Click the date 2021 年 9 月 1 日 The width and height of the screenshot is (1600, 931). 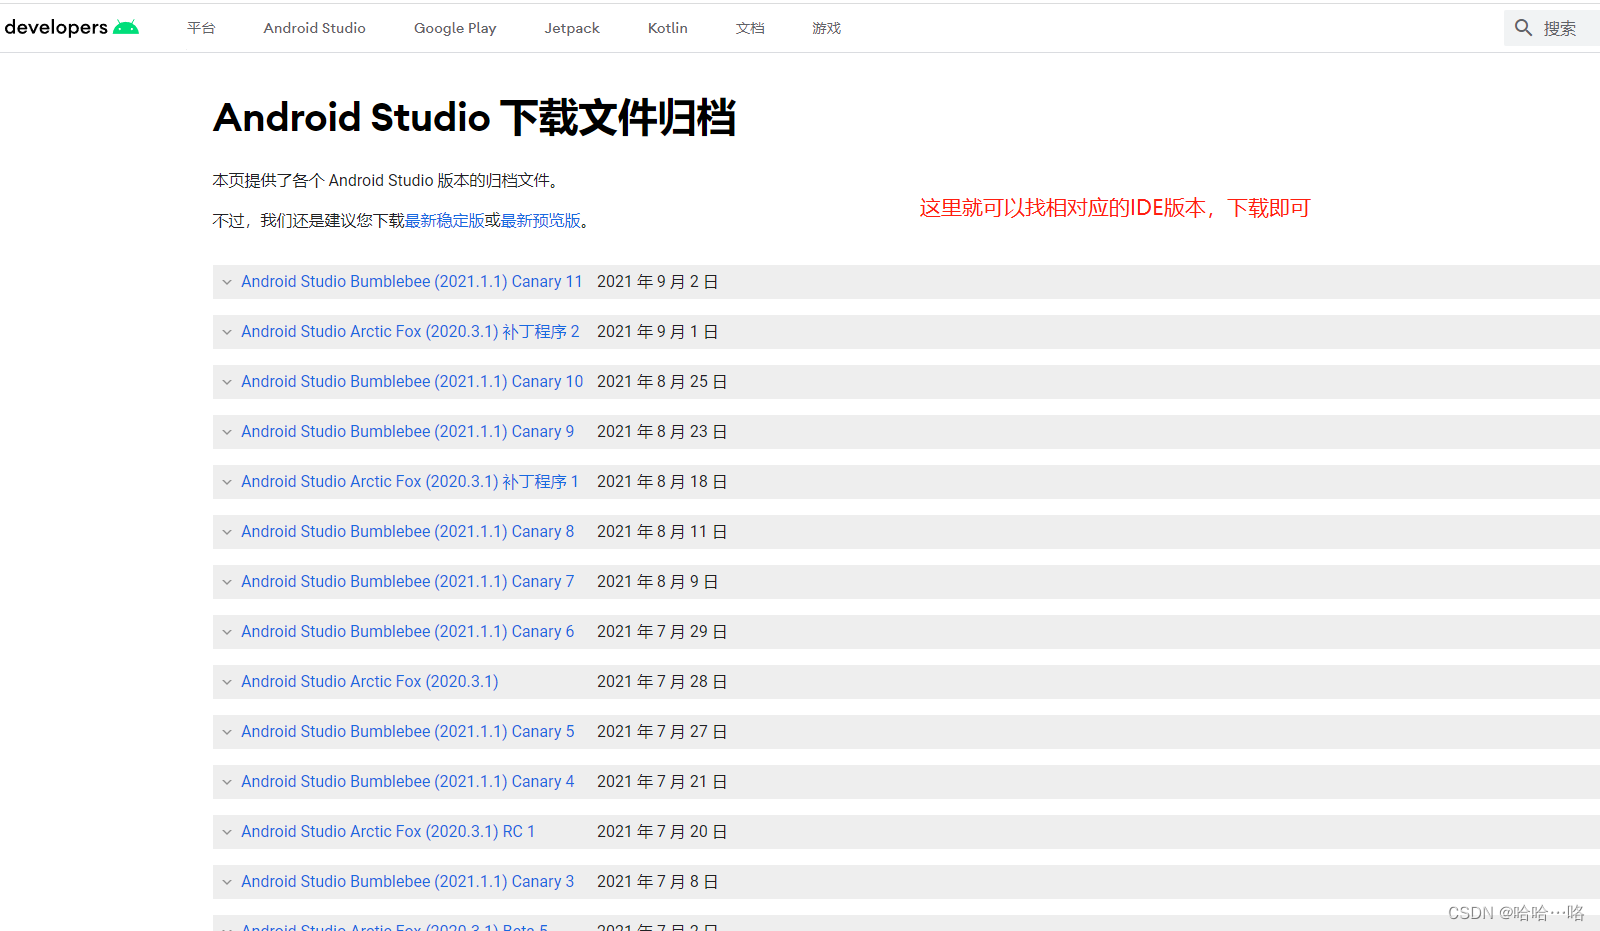[658, 332]
